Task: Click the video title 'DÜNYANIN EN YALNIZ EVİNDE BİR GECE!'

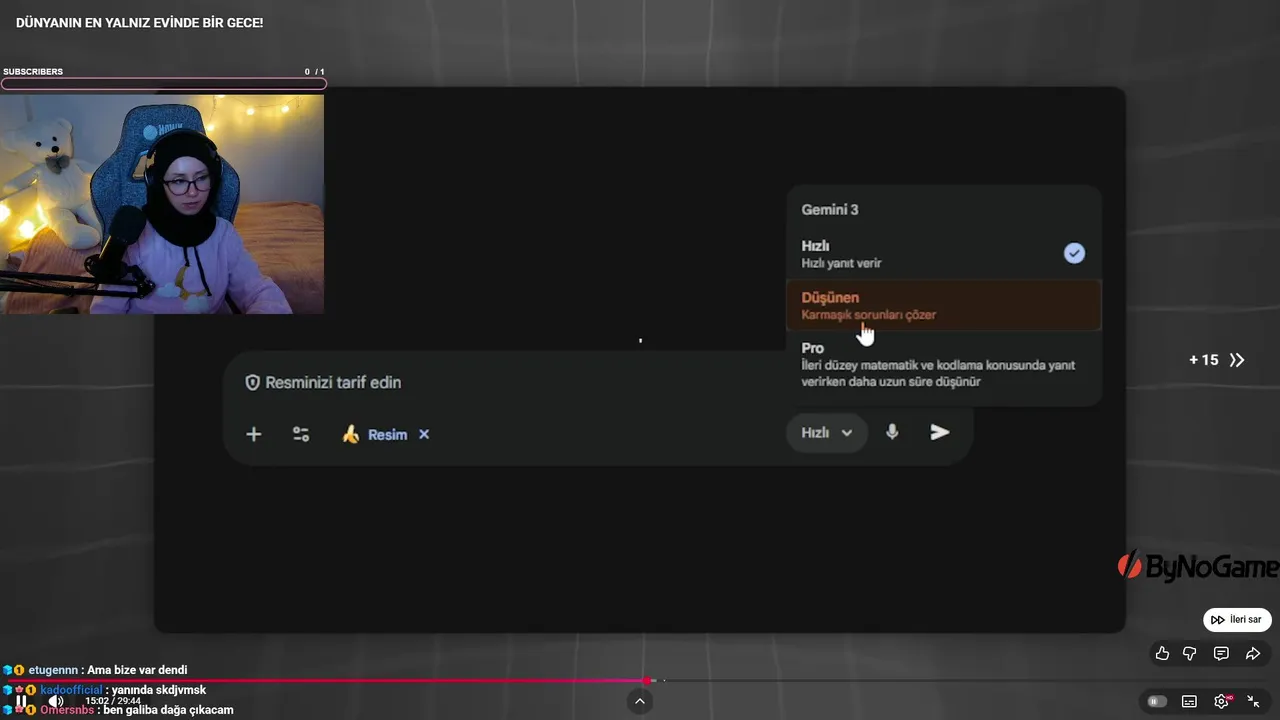Action: click(x=140, y=22)
